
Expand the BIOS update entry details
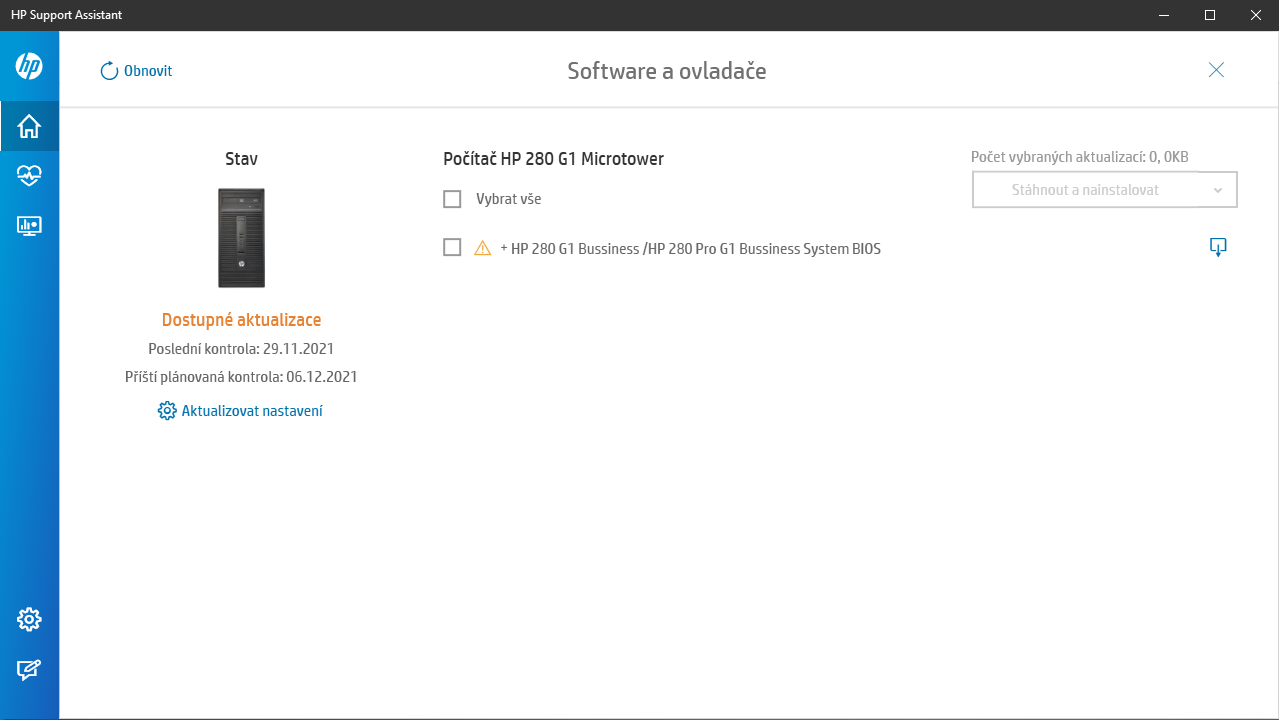505,248
